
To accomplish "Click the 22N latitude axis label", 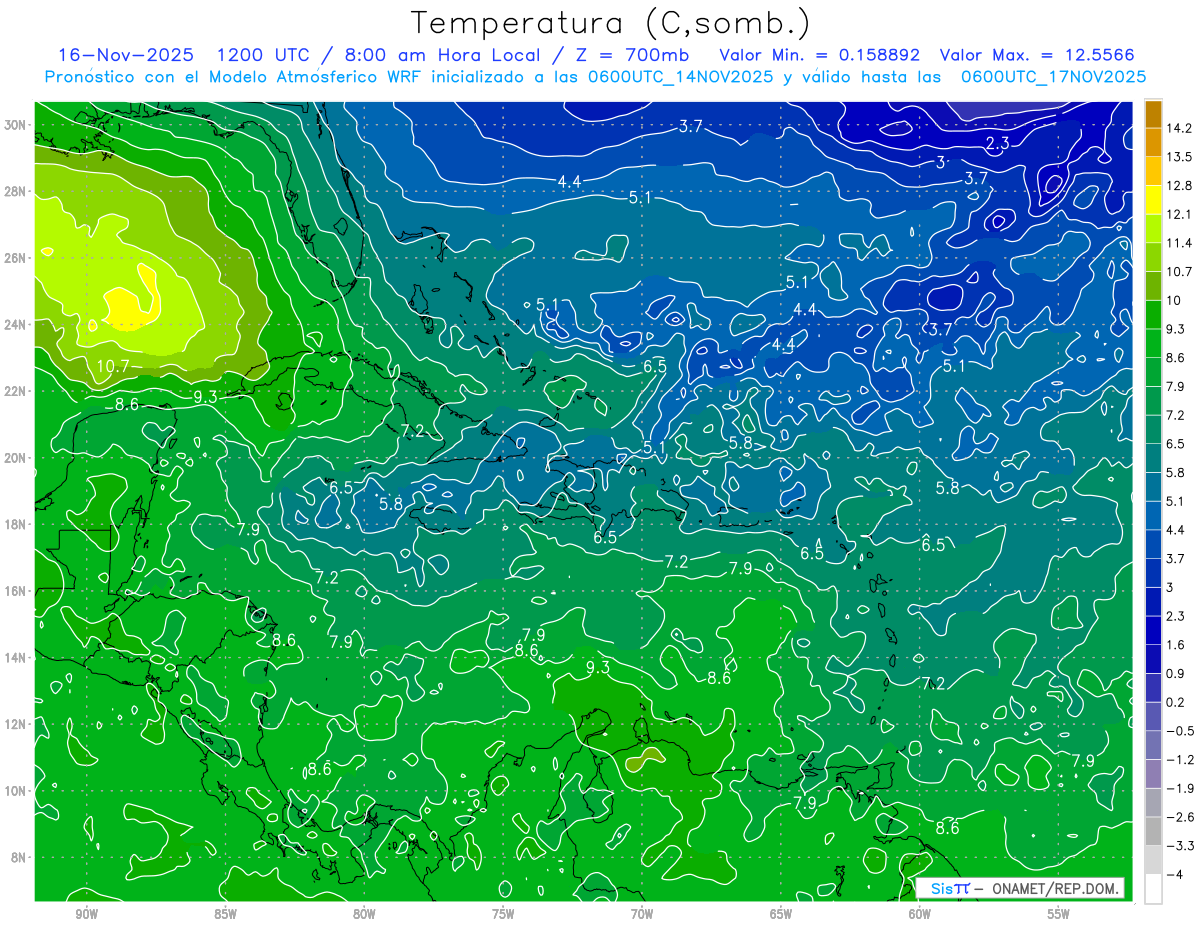I will click(x=15, y=391).
